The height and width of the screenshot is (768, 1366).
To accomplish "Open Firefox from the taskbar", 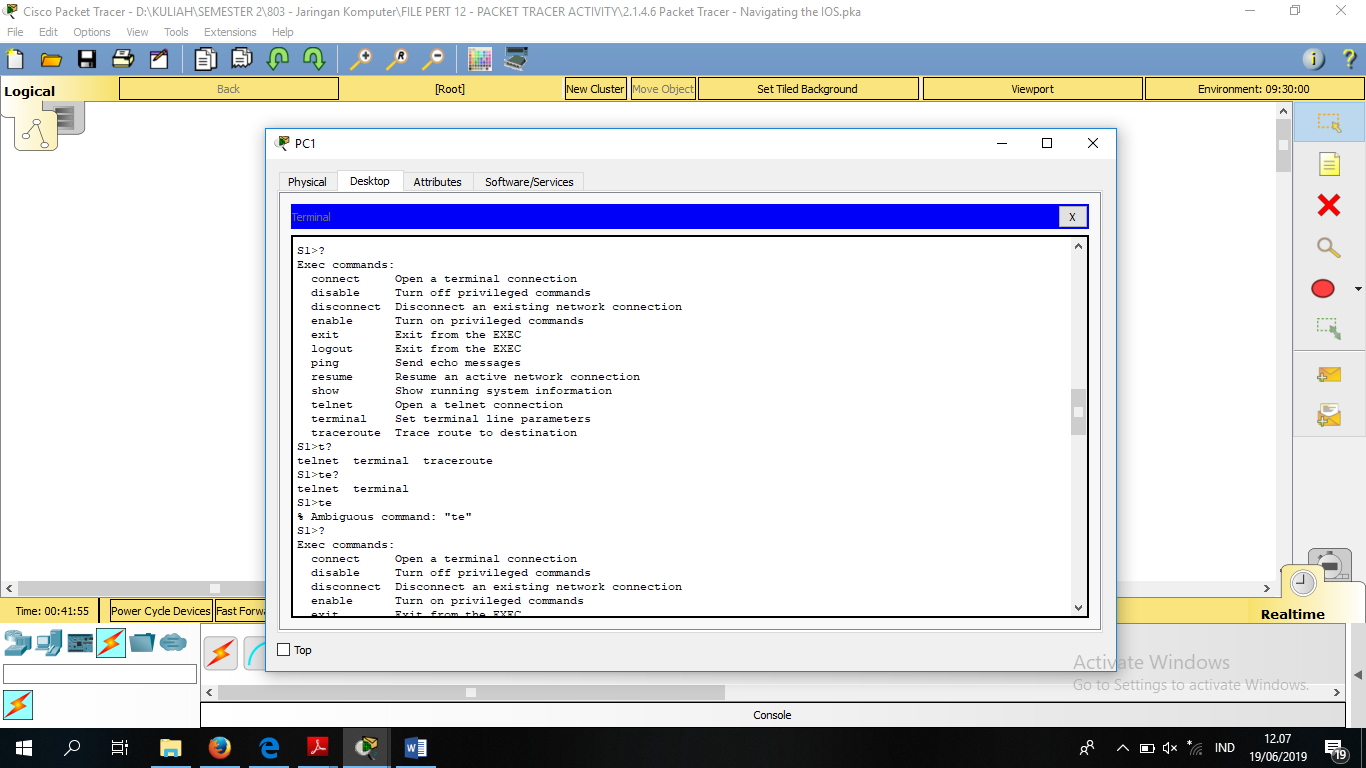I will click(x=220, y=747).
